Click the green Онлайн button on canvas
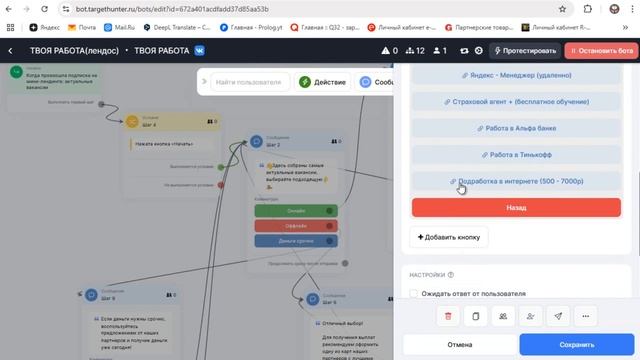This screenshot has width=640, height=360. point(296,211)
